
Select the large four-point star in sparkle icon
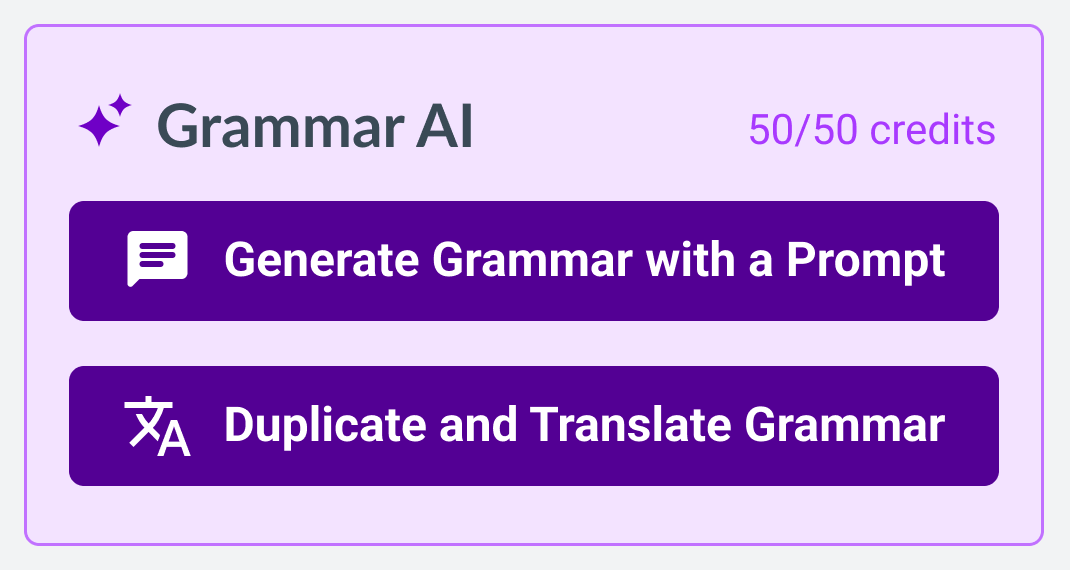(100, 126)
